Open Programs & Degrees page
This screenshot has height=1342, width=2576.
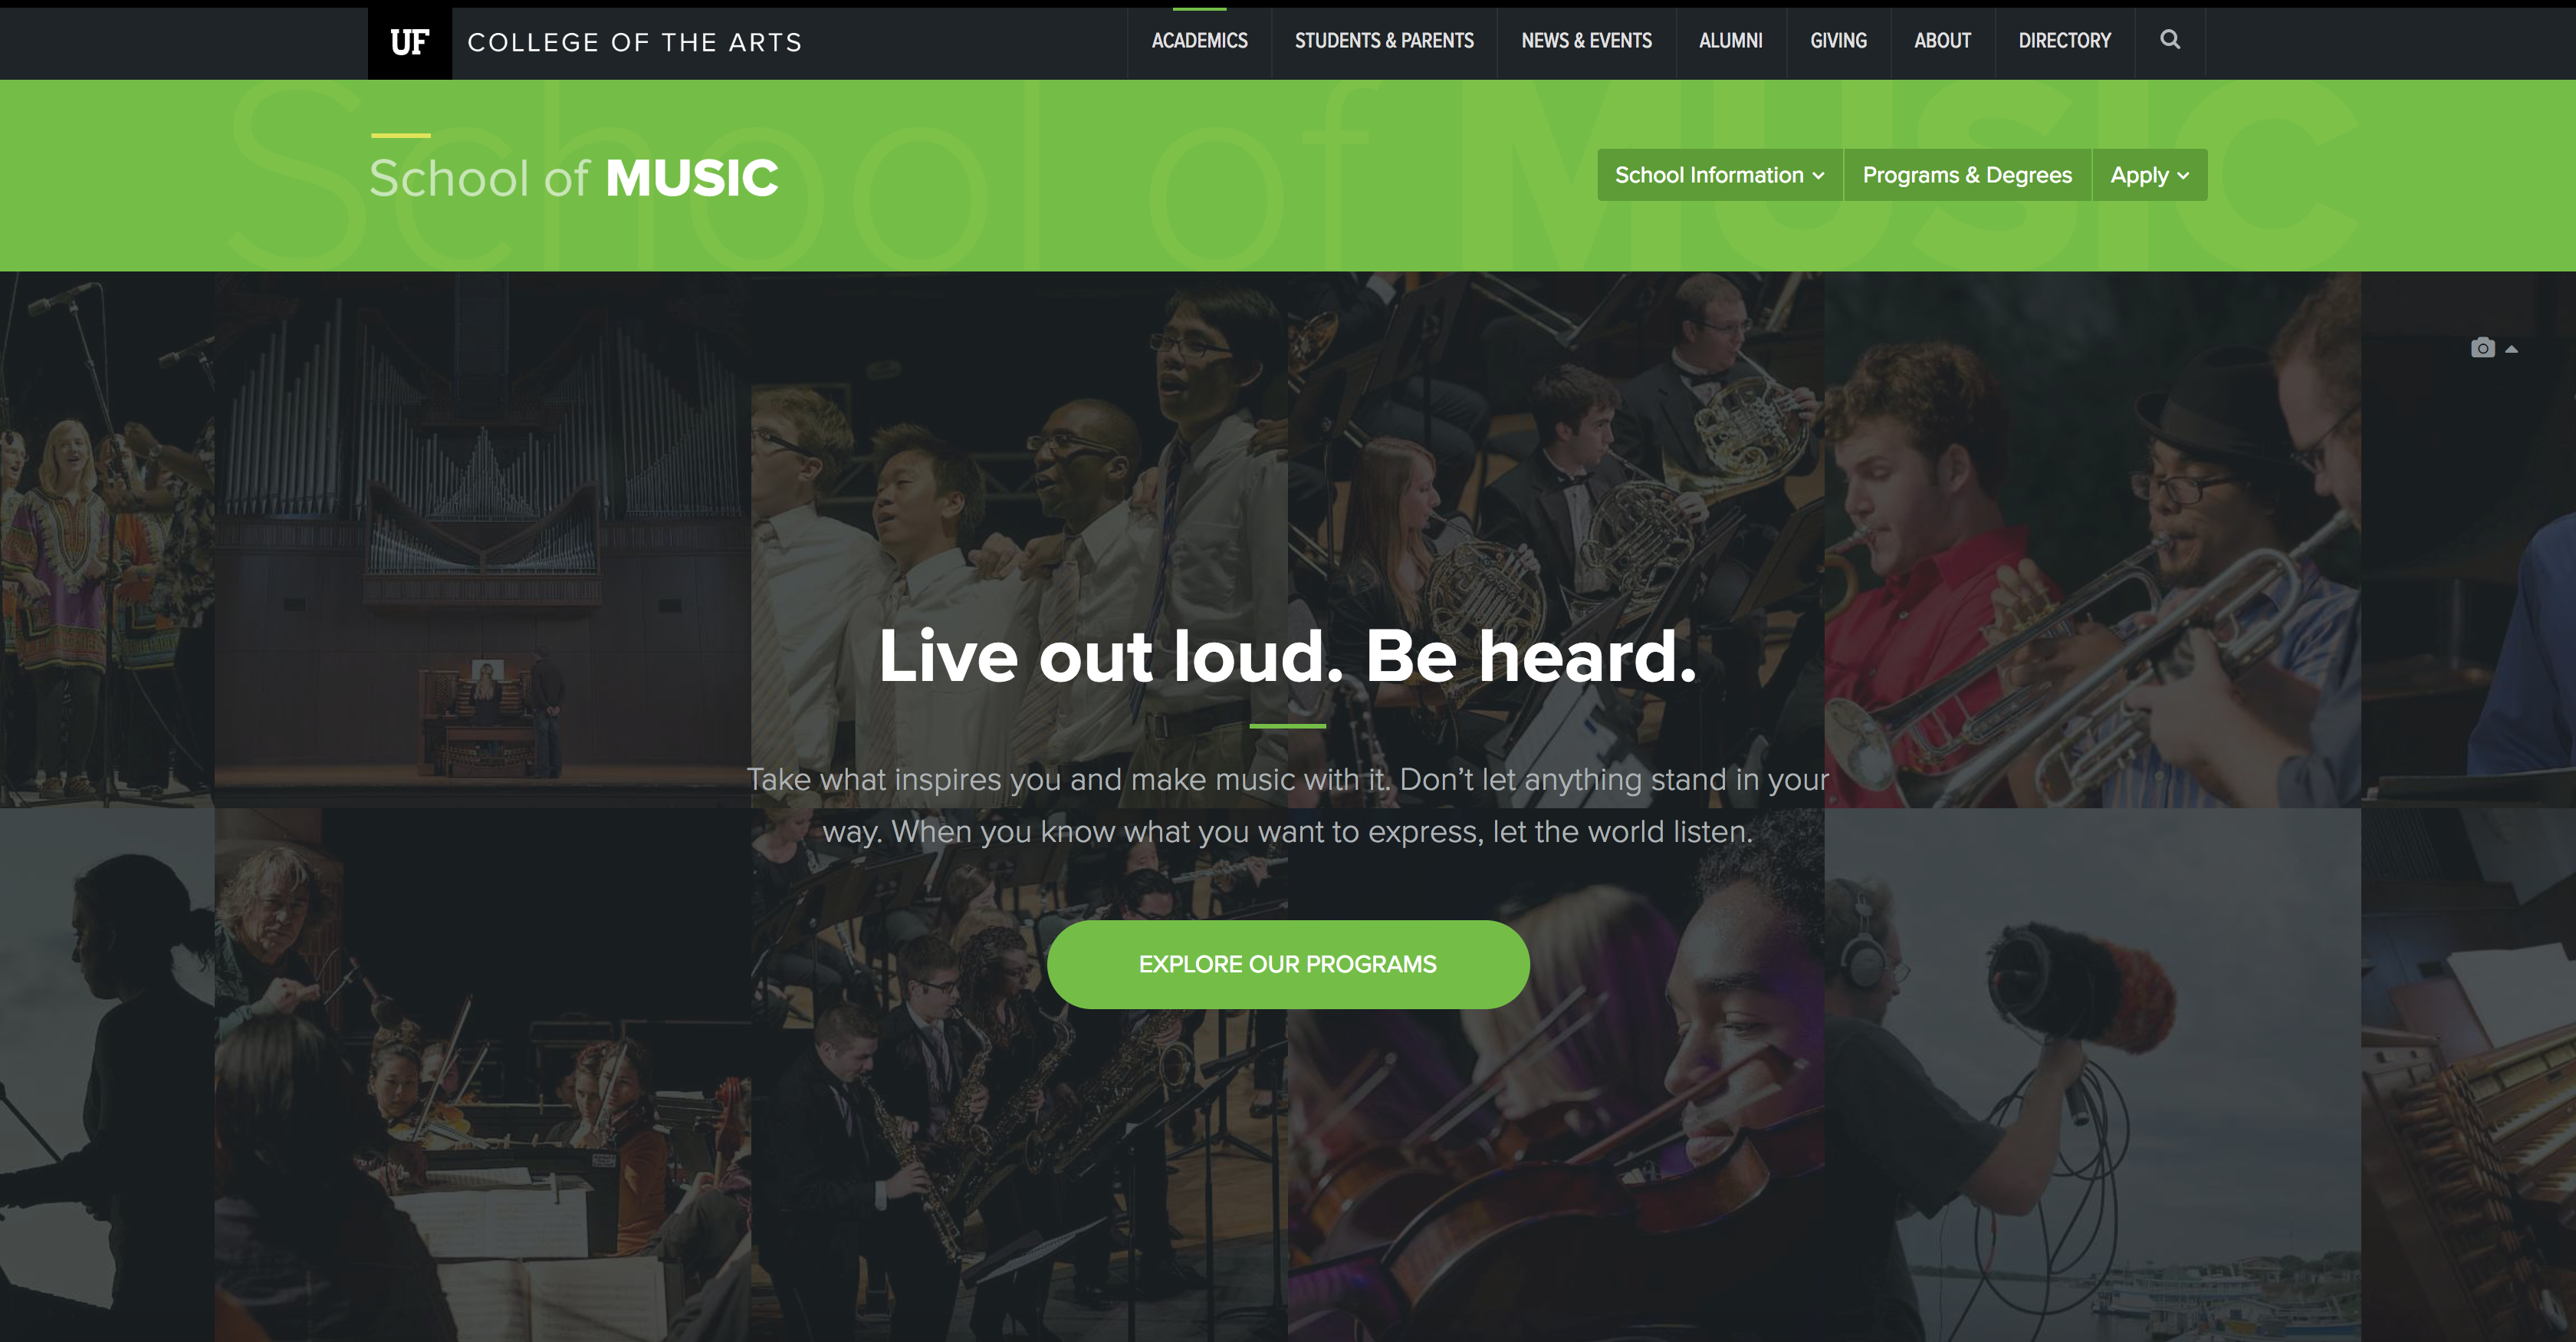(x=1967, y=175)
